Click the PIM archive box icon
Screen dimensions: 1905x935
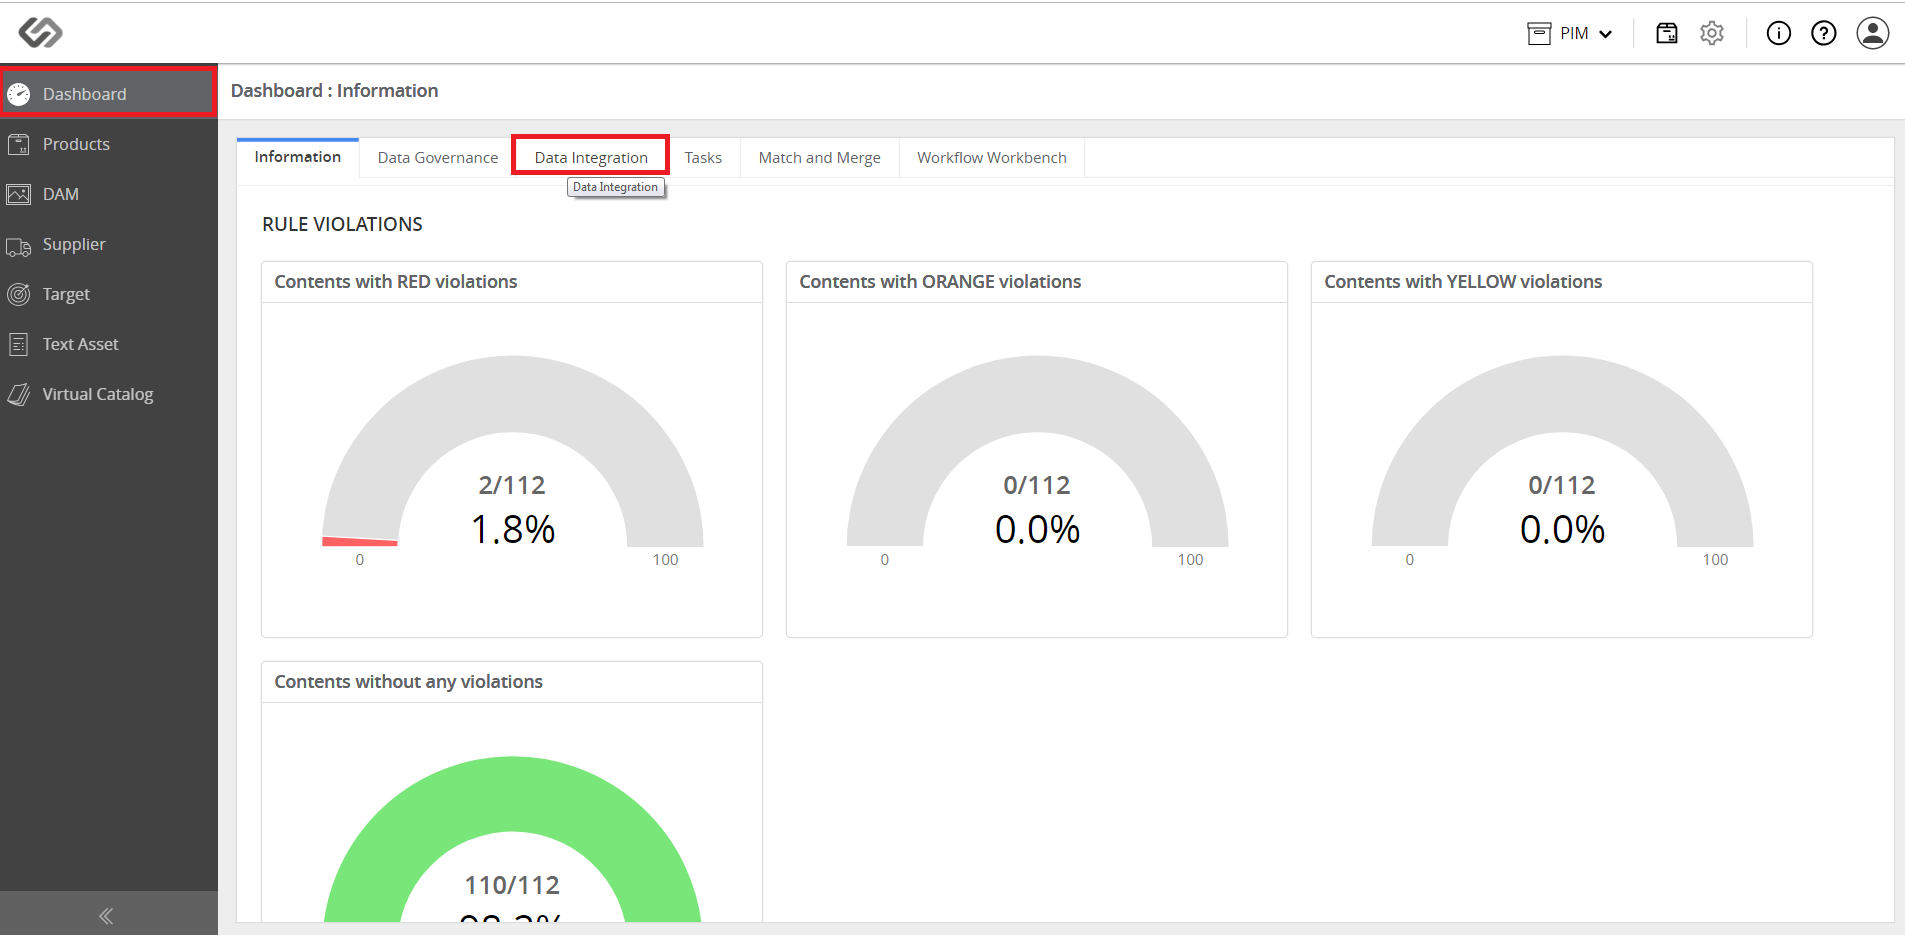click(1539, 33)
